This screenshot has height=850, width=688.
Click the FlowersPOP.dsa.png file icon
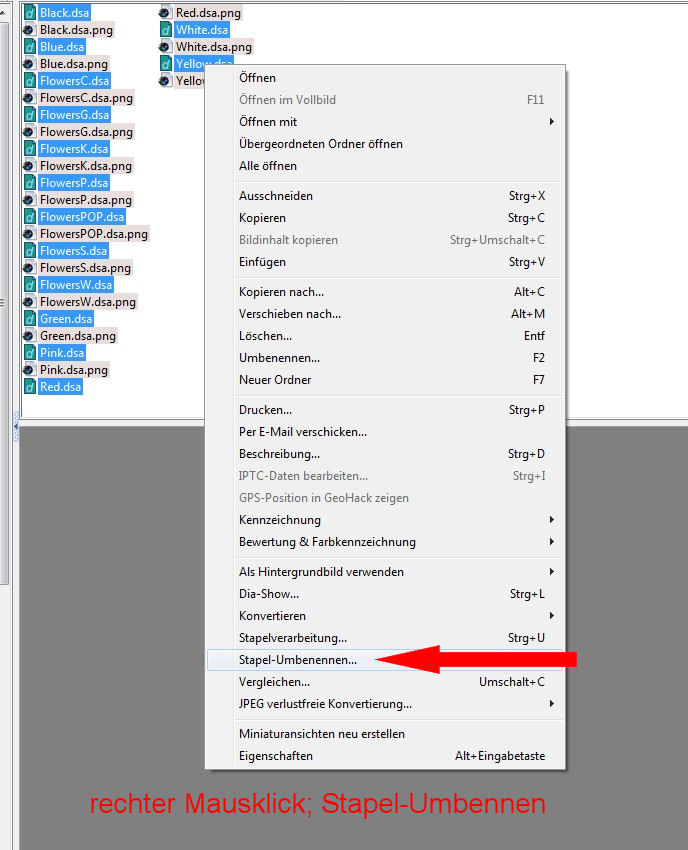(29, 234)
